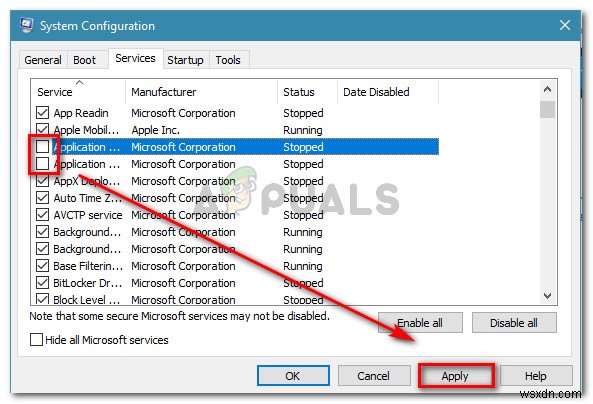Select the AVCTP service row name
Image resolution: width=593 pixels, height=404 pixels.
coord(88,215)
